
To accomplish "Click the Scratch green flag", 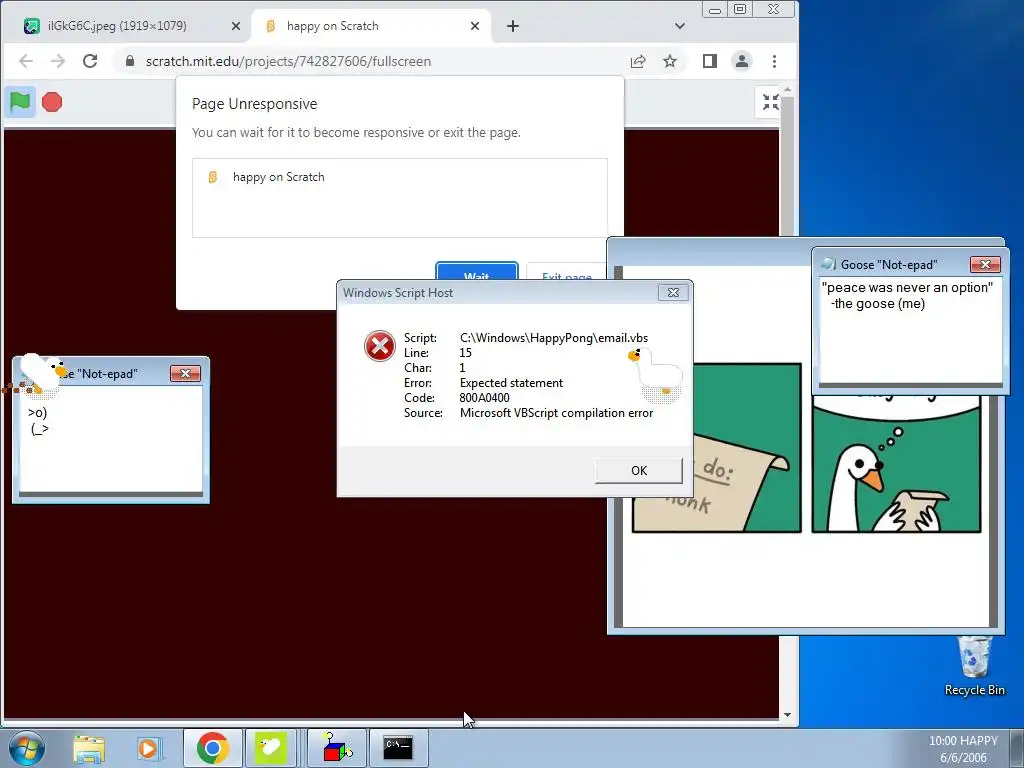I will pyautogui.click(x=20, y=102).
